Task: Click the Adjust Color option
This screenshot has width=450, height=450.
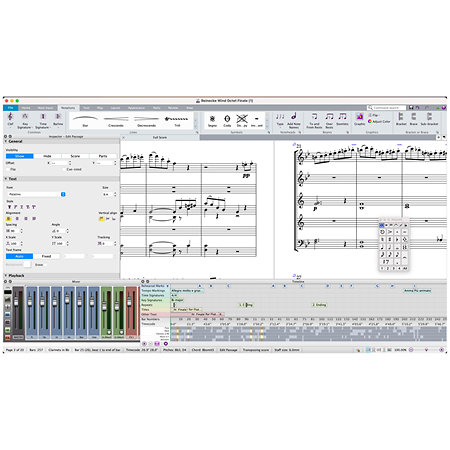Action: coord(379,122)
